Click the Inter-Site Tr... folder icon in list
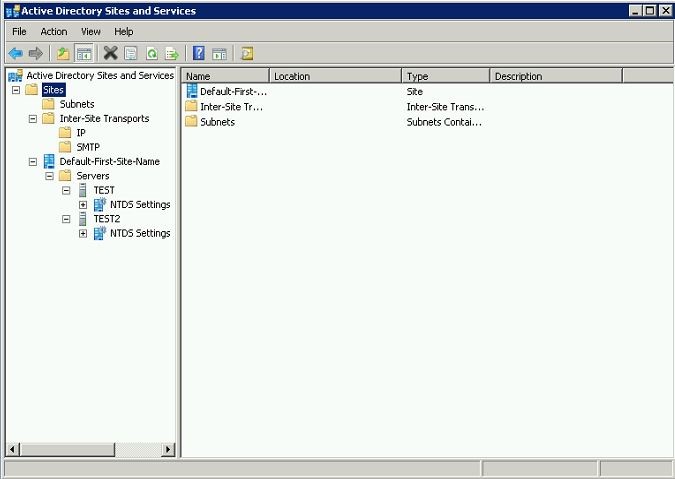This screenshot has width=675, height=479. point(191,106)
